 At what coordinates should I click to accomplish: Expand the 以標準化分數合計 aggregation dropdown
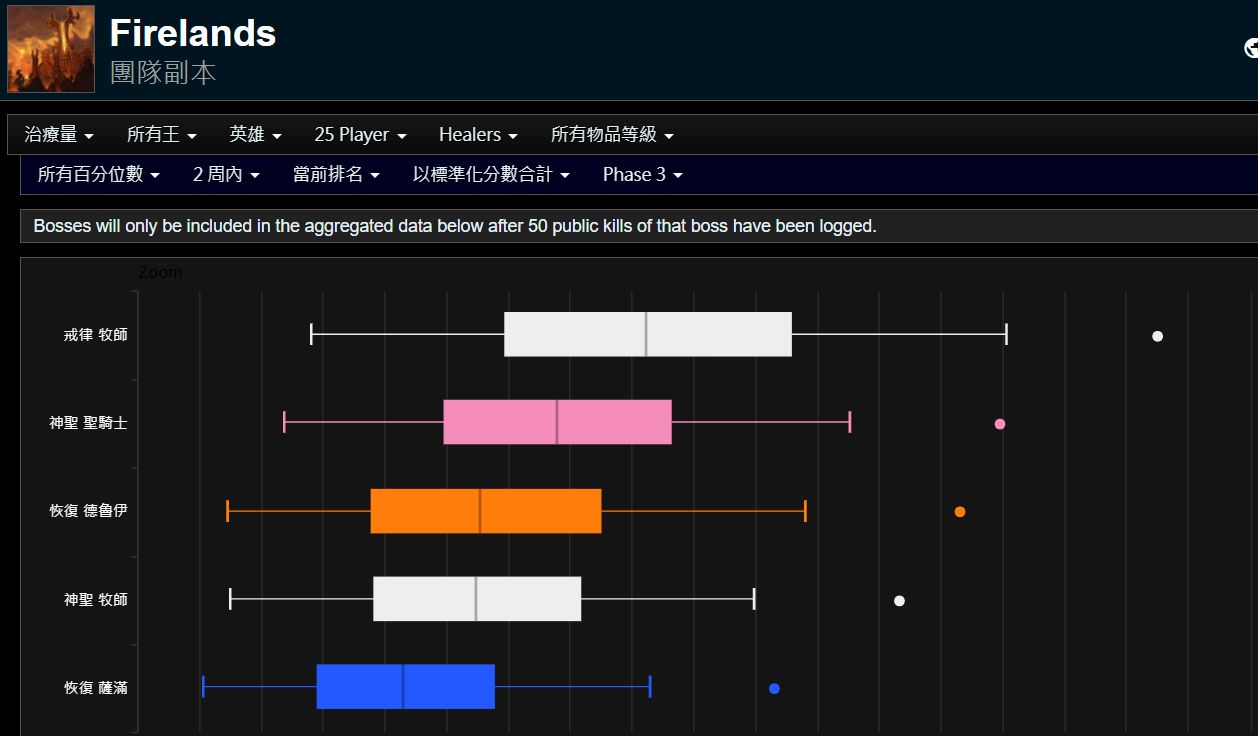click(x=491, y=174)
